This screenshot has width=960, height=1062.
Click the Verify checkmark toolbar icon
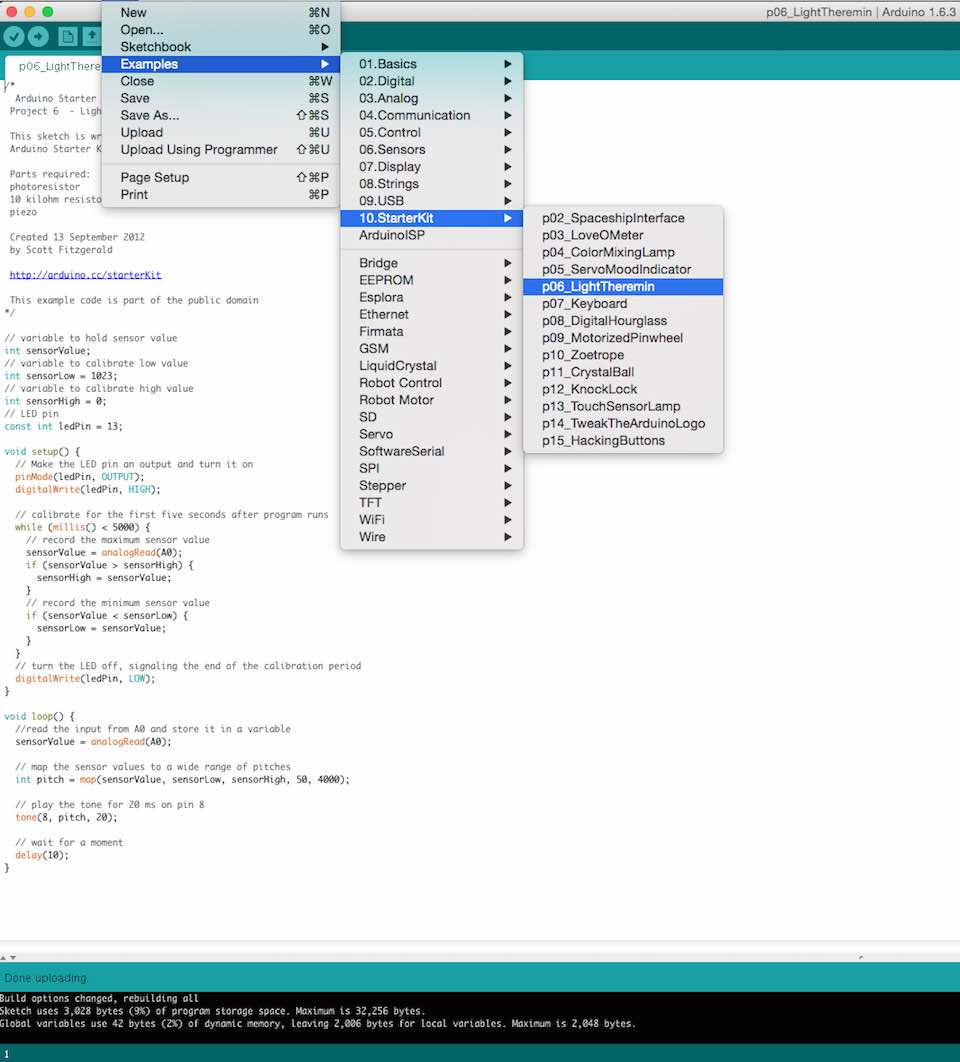[14, 37]
